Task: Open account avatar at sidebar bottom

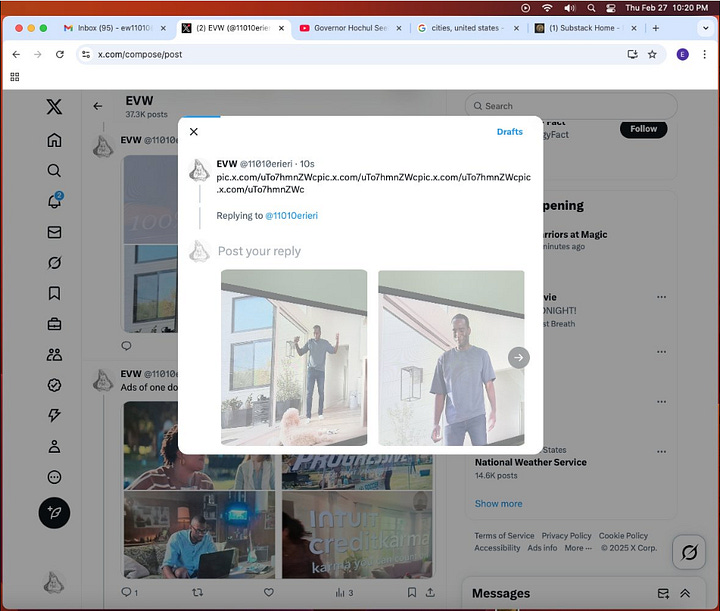Action: [x=54, y=583]
